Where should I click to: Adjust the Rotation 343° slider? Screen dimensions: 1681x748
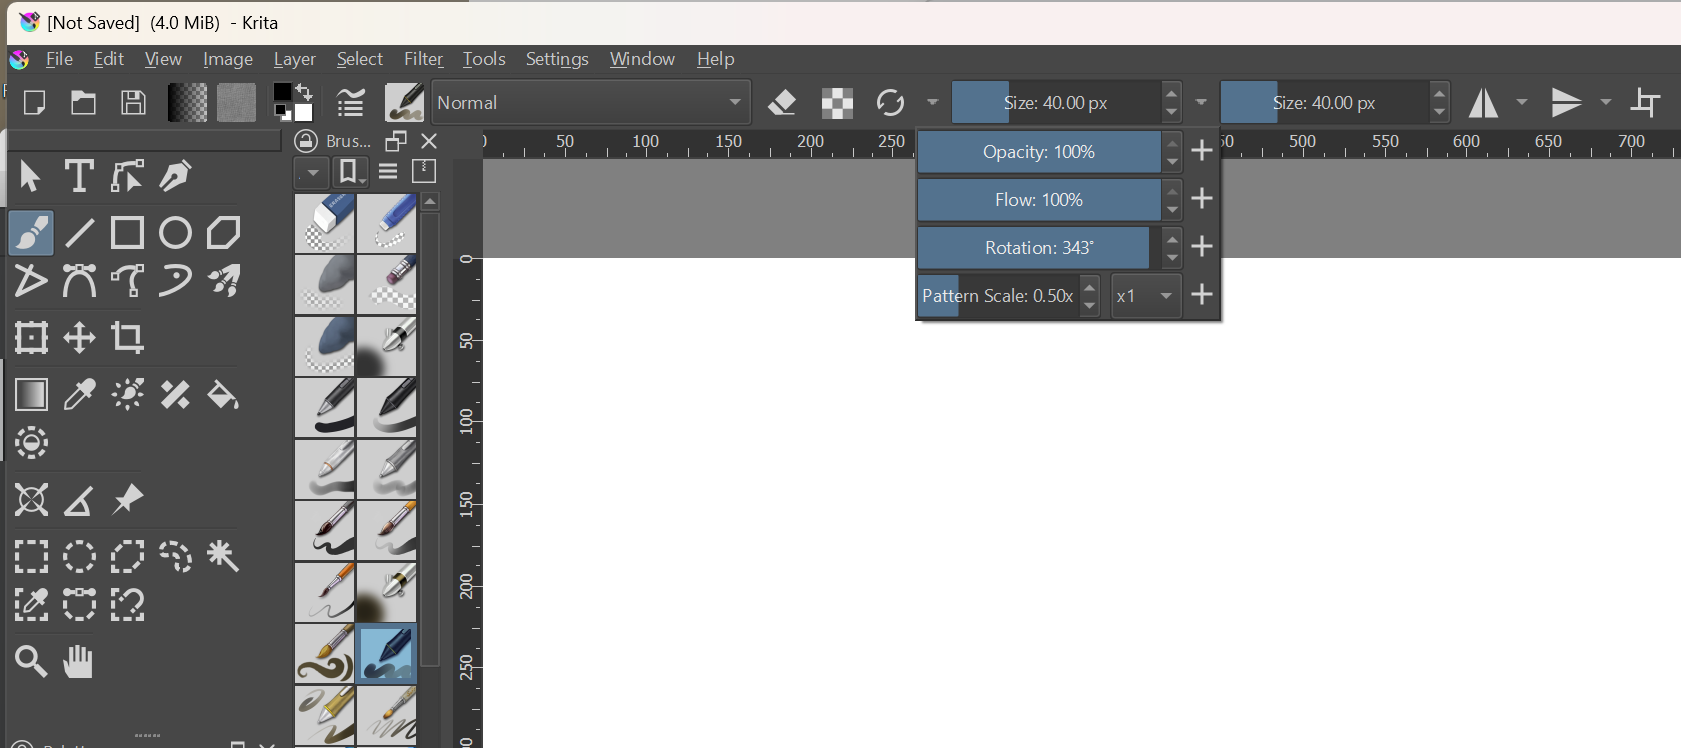pyautogui.click(x=1039, y=248)
